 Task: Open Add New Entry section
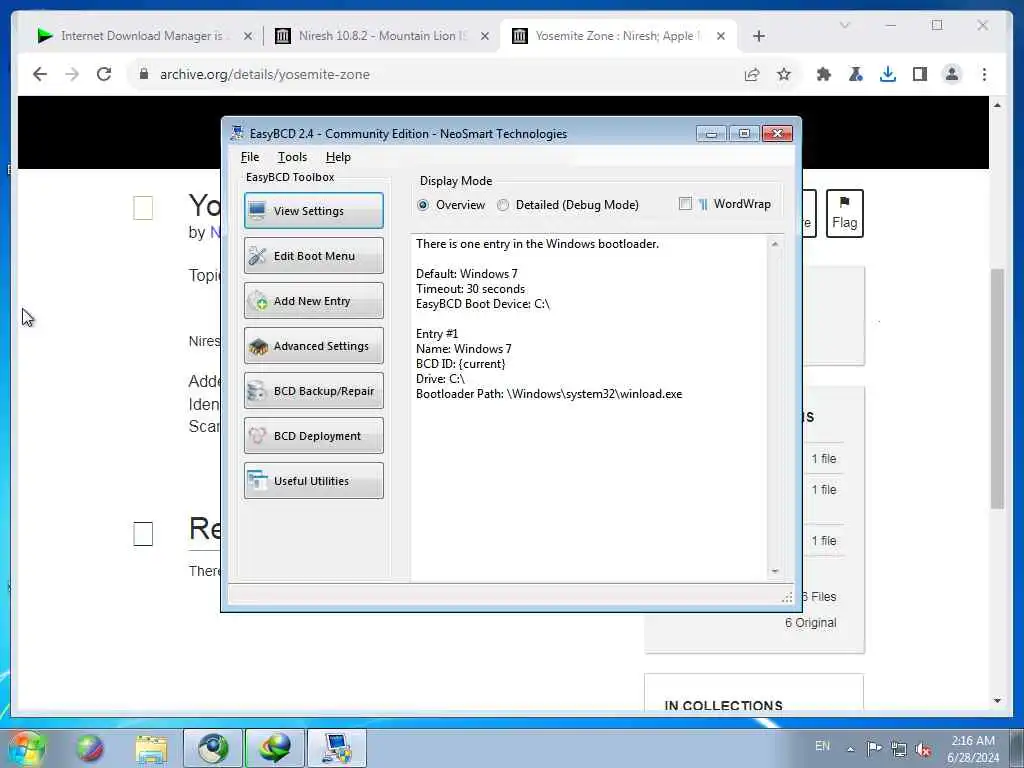coord(313,300)
